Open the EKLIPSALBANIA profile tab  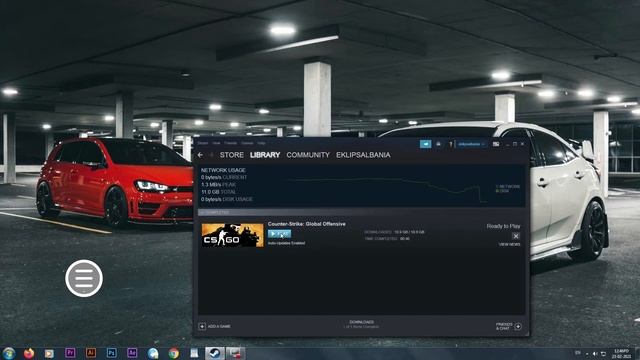pyautogui.click(x=363, y=155)
